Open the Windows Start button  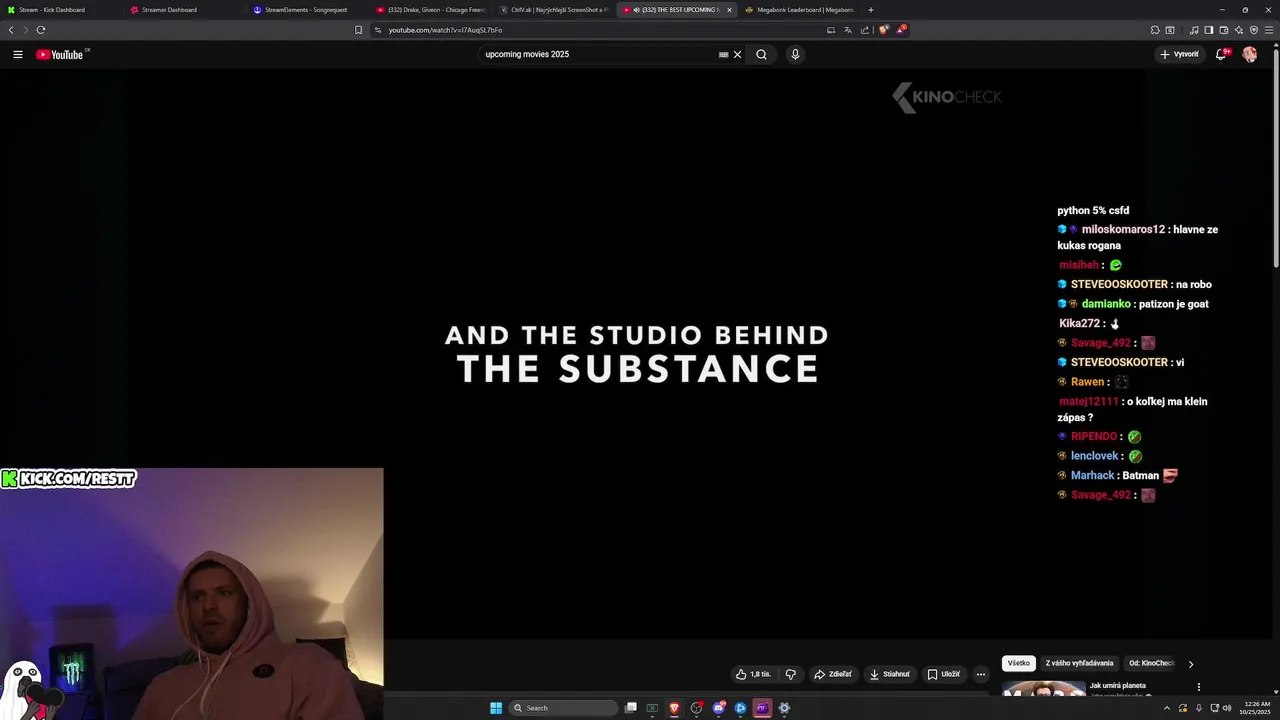496,708
